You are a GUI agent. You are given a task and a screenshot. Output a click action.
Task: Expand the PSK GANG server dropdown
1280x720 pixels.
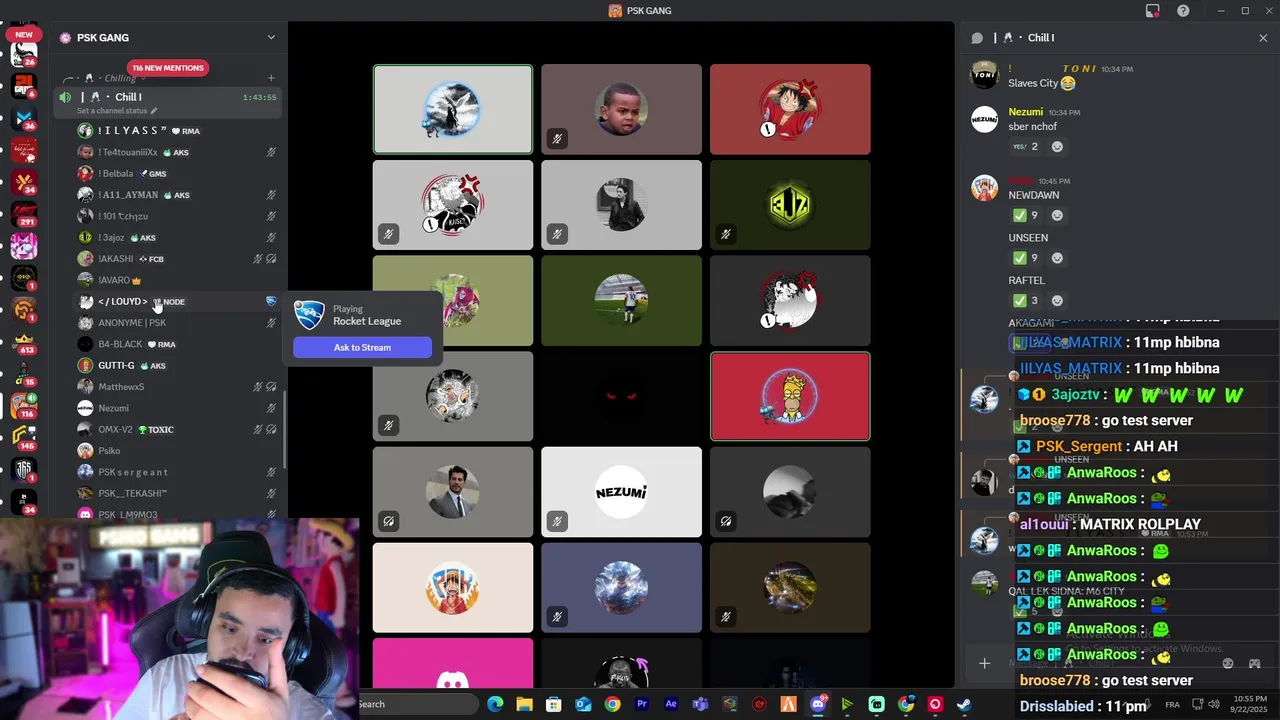click(x=271, y=38)
